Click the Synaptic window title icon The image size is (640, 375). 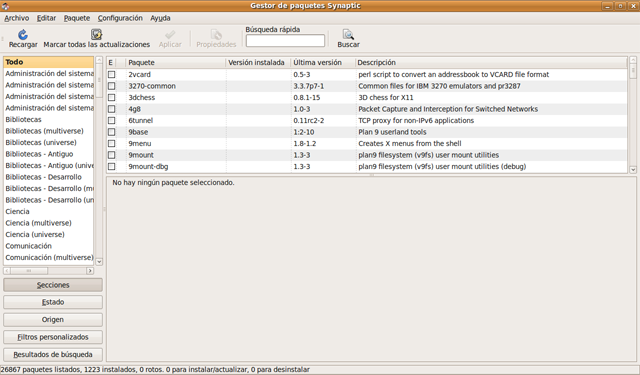[5, 6]
